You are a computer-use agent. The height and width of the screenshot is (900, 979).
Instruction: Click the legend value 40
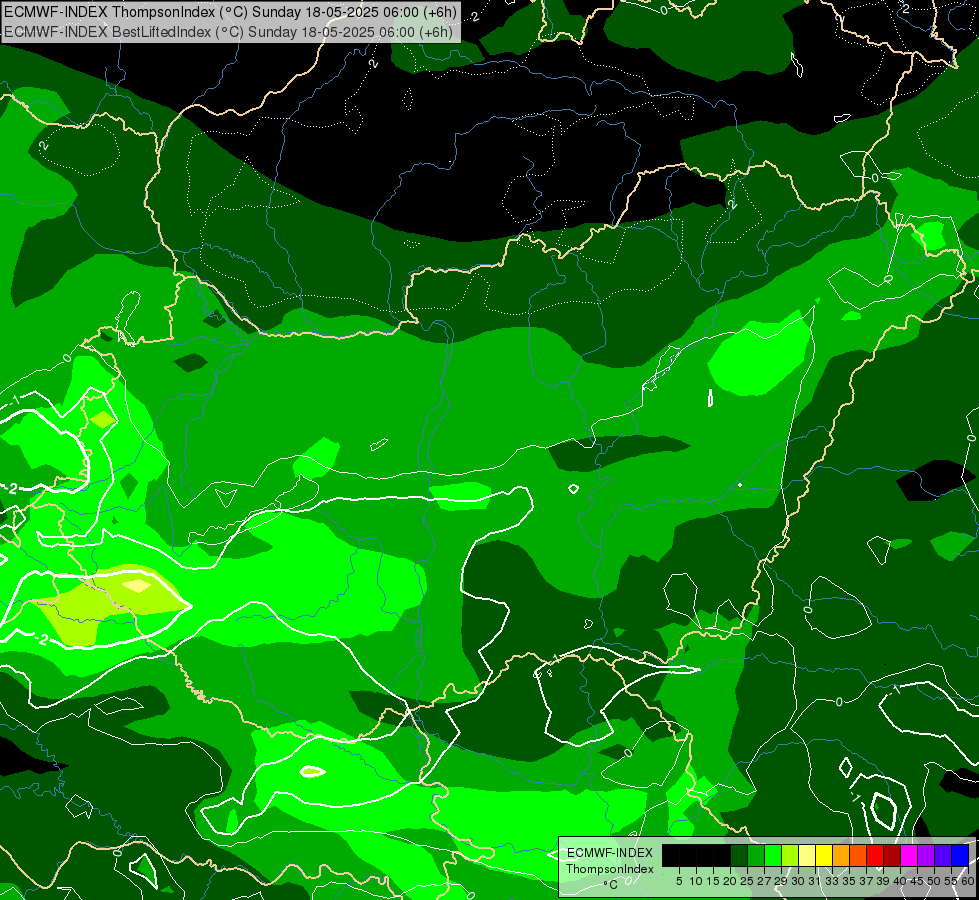point(900,881)
